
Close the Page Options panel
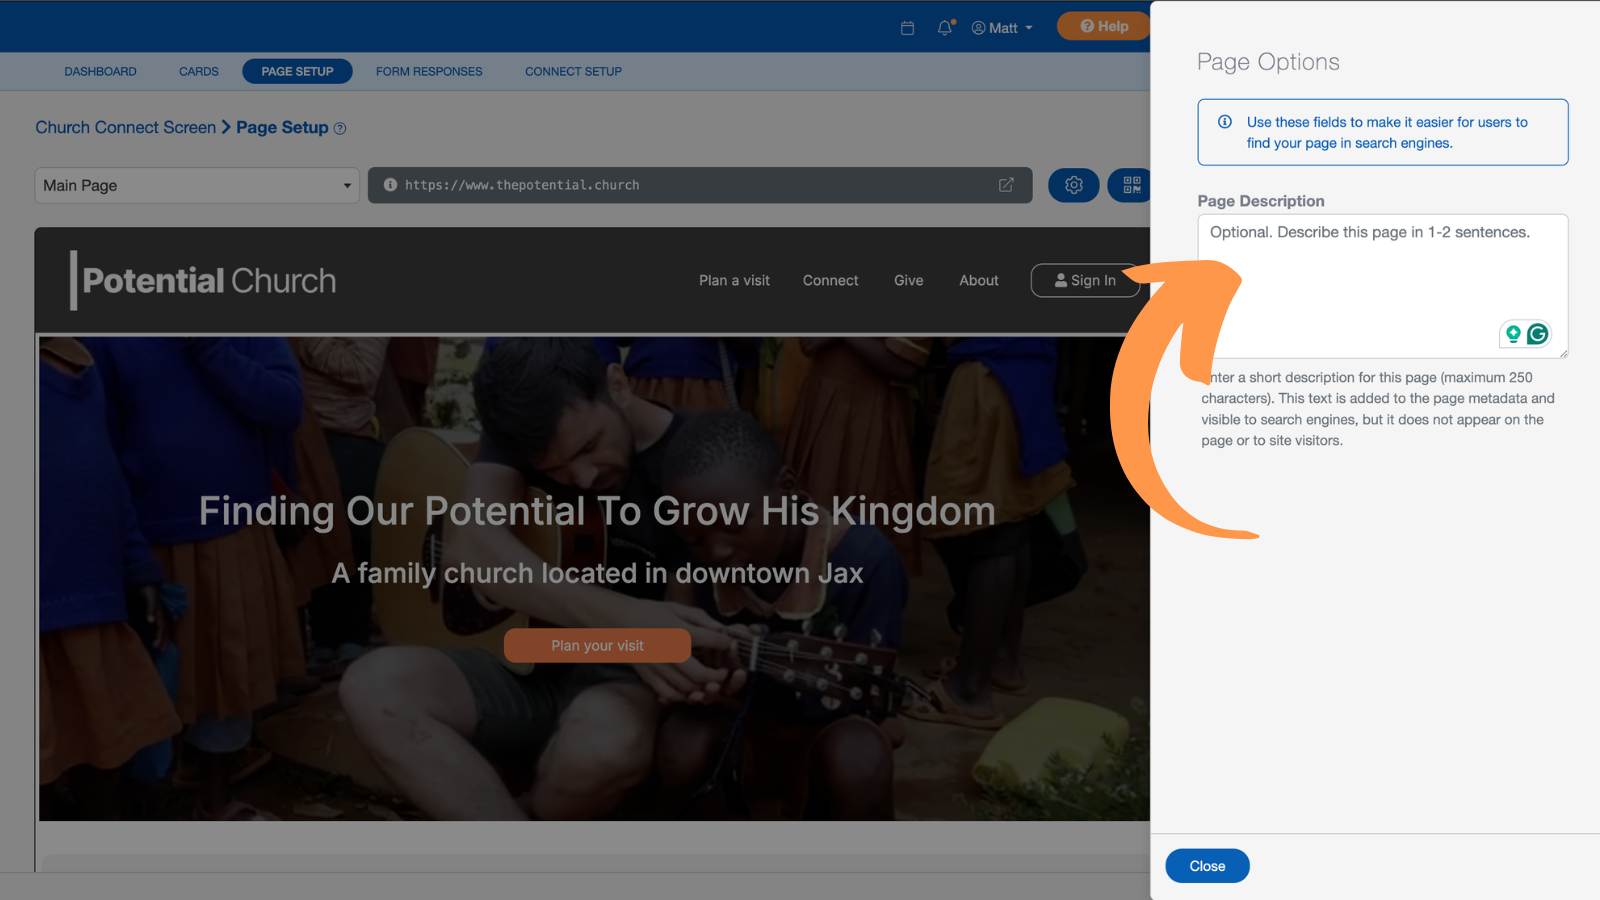(1207, 866)
